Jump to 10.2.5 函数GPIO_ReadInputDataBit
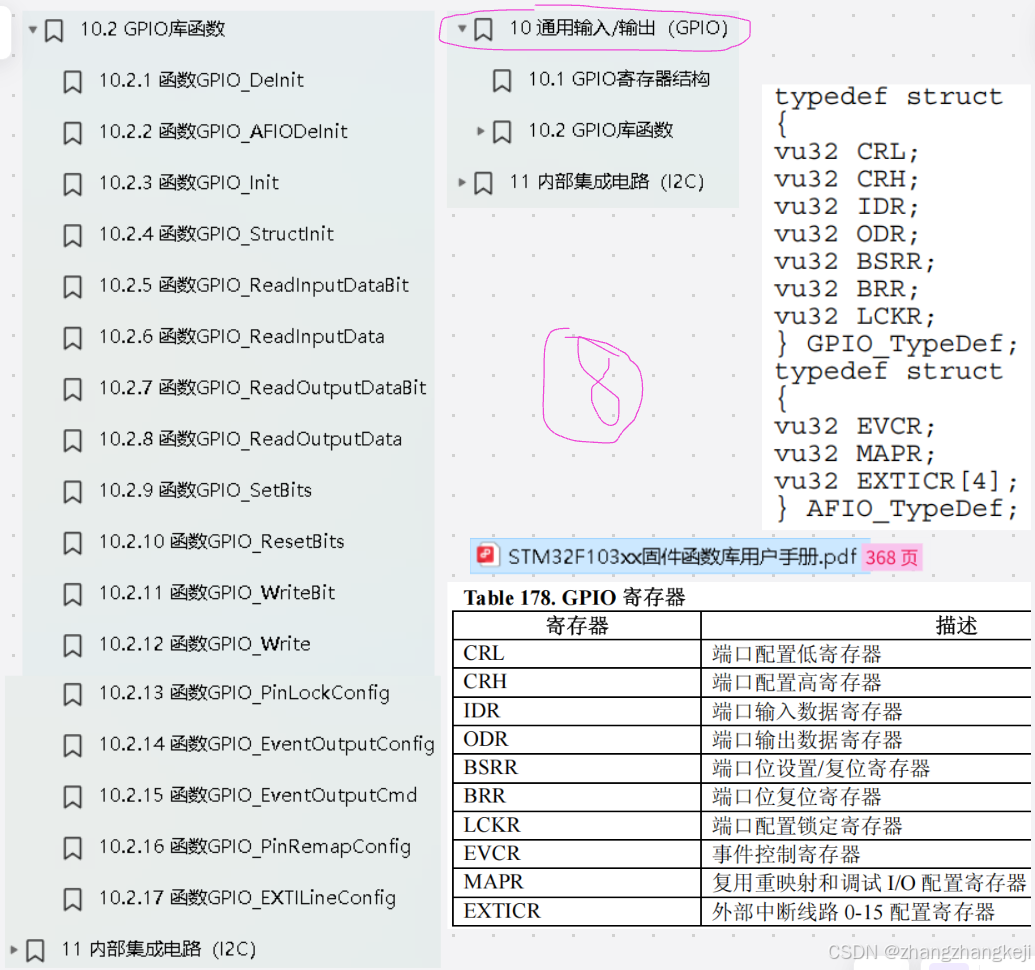This screenshot has width=1035, height=970. [x=253, y=285]
